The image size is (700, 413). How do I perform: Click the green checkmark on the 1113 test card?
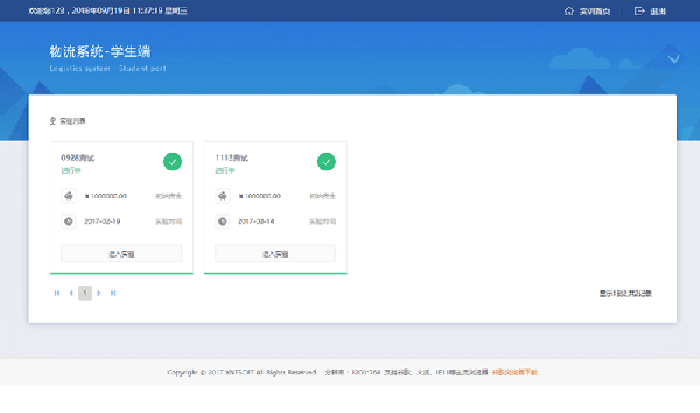click(x=326, y=161)
